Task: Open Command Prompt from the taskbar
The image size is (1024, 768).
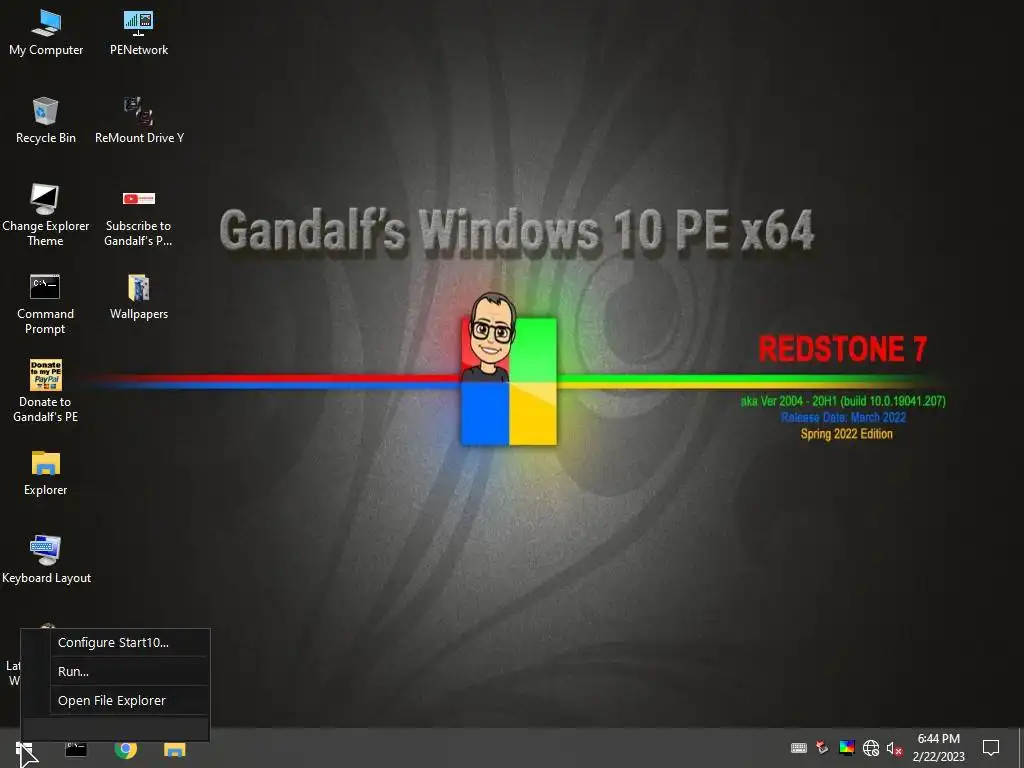Action: [x=76, y=749]
